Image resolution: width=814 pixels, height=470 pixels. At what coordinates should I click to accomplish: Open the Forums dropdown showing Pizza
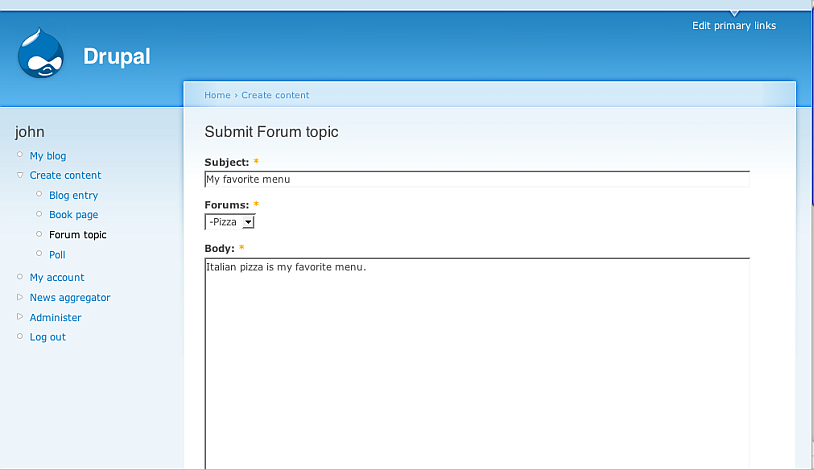click(x=230, y=222)
